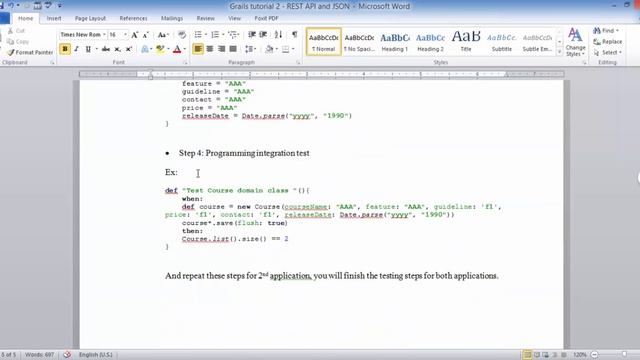Open the Font name dropdown
640x360 pixels.
104,35
